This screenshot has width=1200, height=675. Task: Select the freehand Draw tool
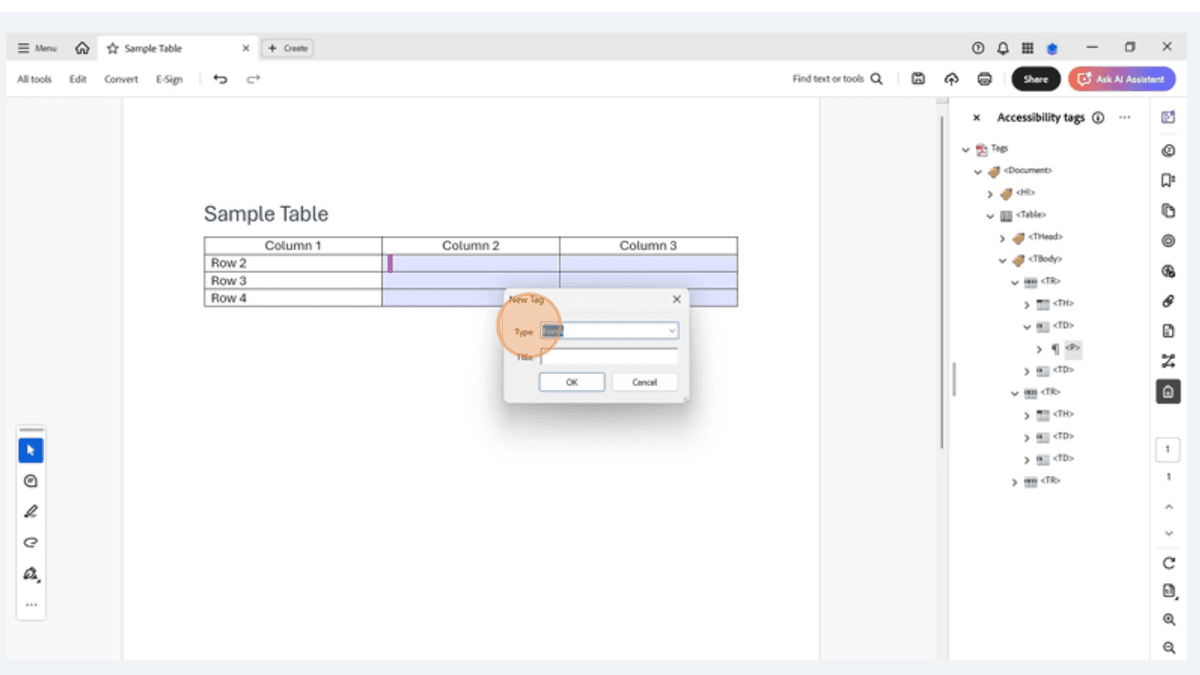(x=30, y=542)
